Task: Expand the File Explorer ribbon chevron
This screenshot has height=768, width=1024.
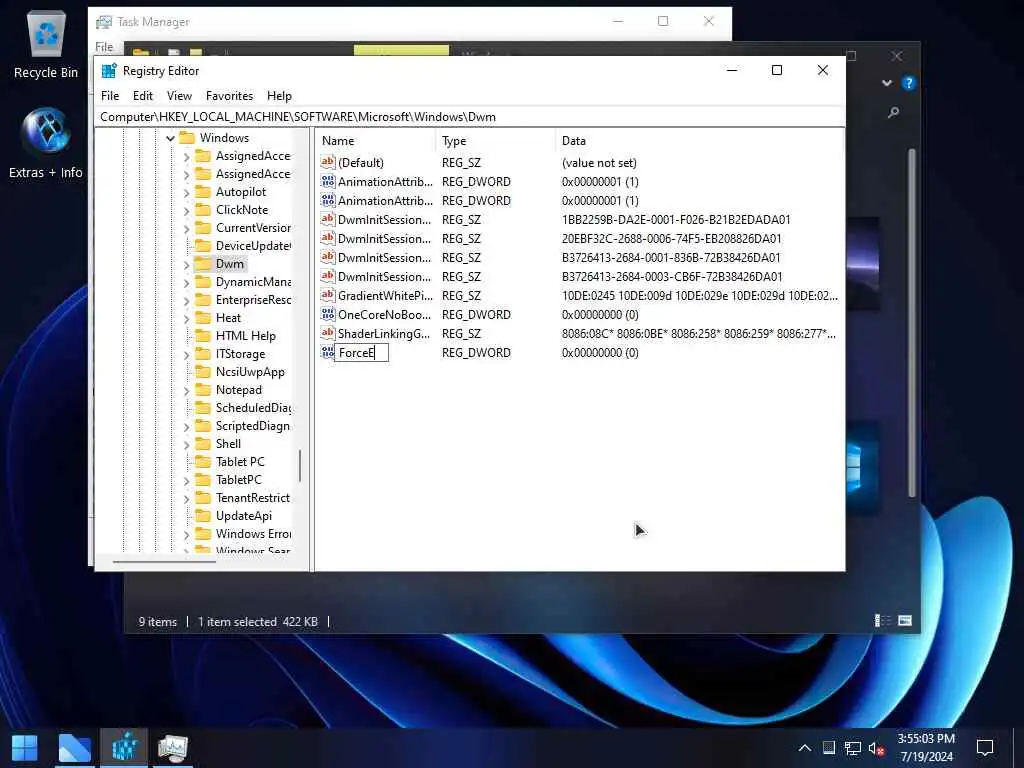Action: (887, 83)
